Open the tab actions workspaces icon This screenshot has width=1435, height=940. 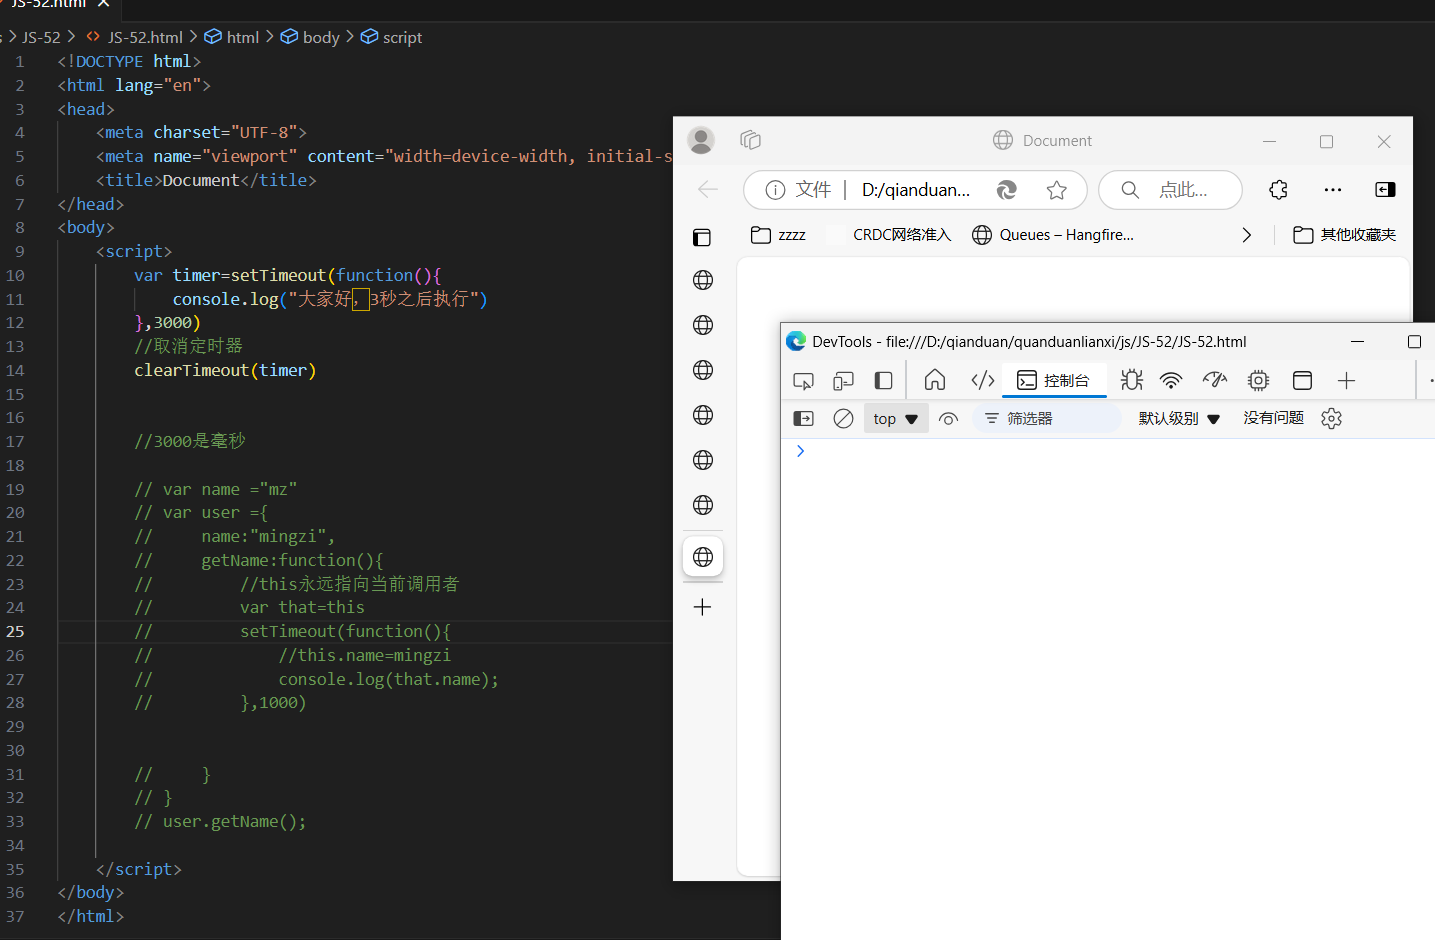point(750,140)
